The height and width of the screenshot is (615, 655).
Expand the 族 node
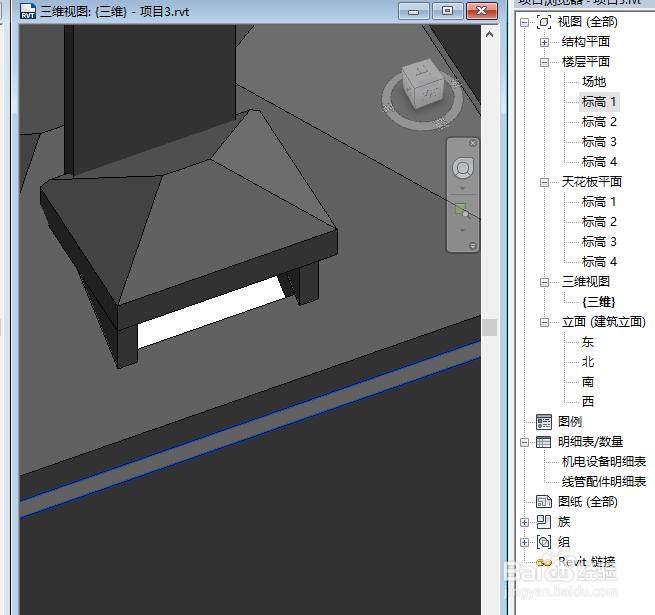524,522
